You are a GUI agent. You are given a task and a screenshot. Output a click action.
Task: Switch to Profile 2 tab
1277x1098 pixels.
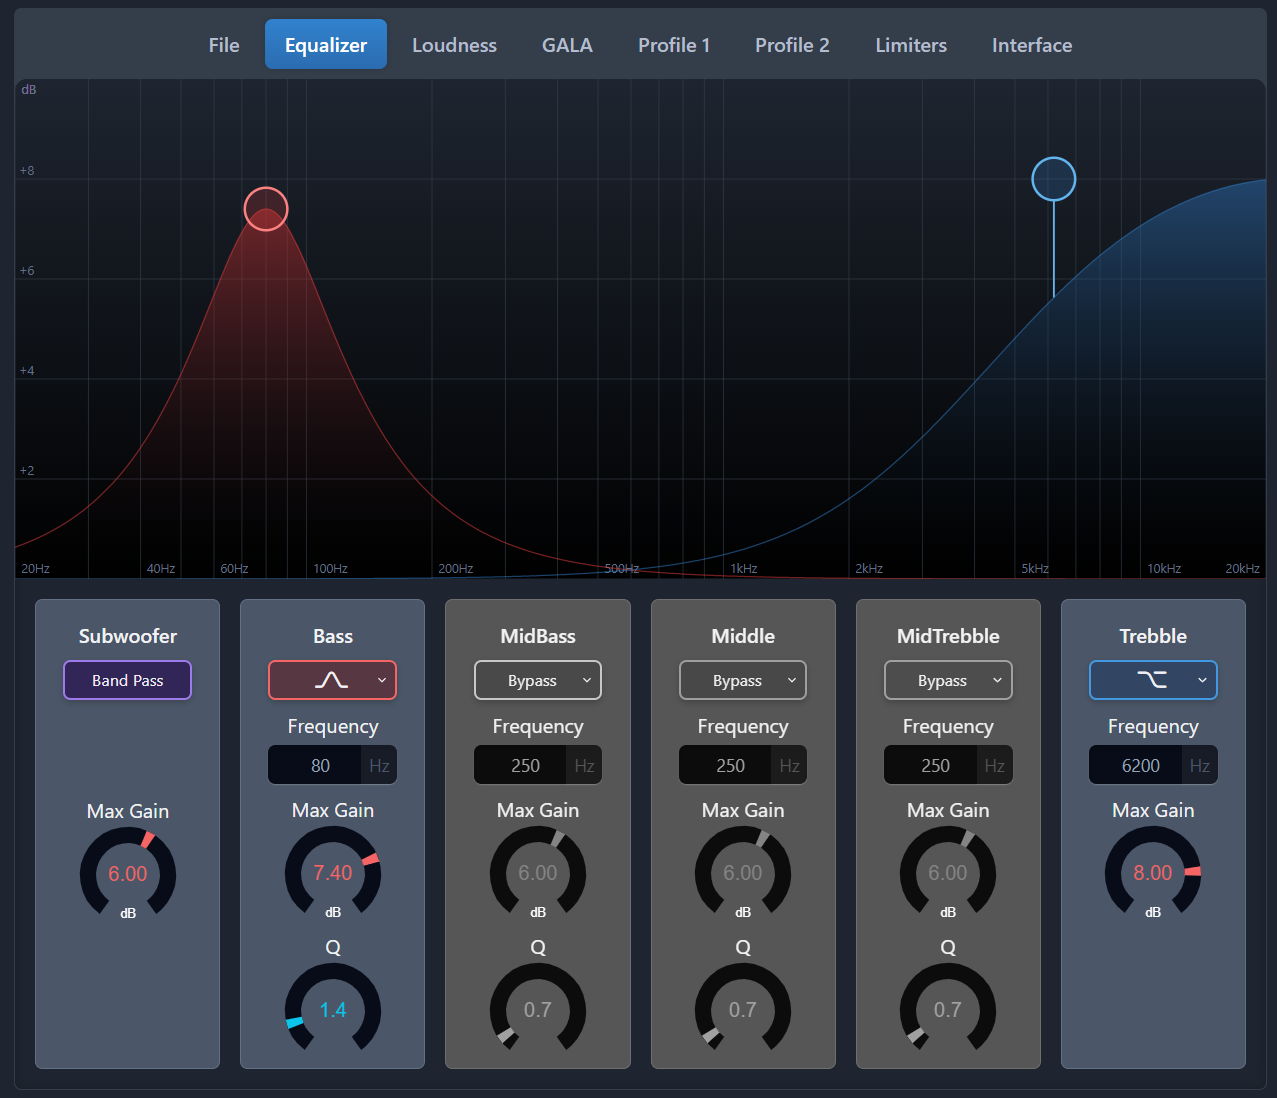[x=792, y=45]
